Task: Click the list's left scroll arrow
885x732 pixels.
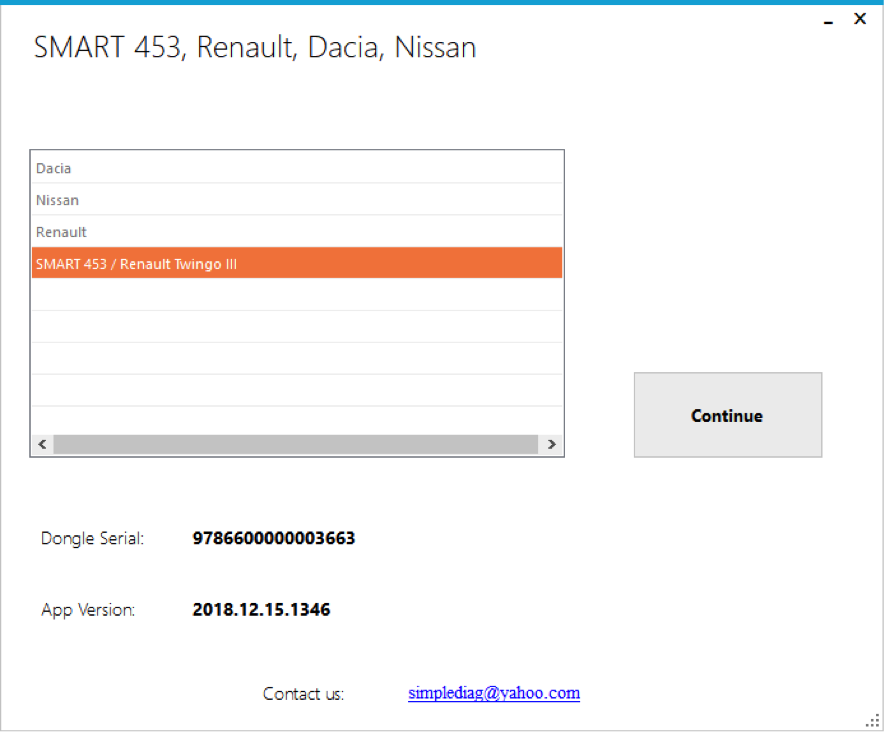Action: (42, 444)
